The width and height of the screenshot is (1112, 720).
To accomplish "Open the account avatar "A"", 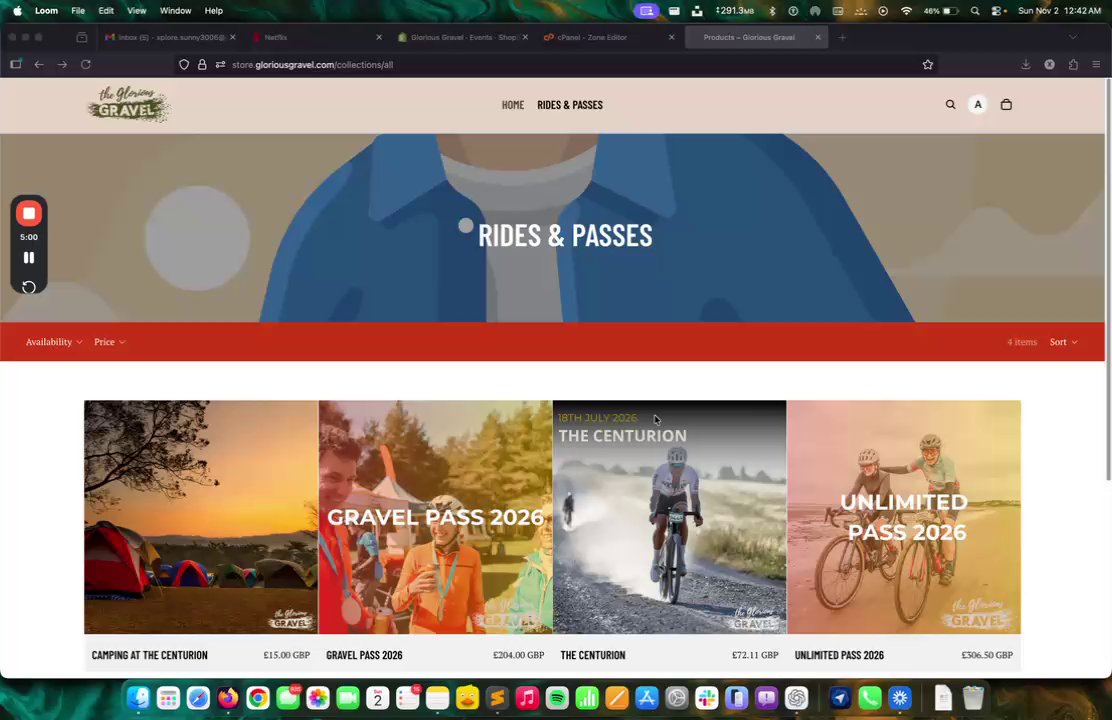I will point(978,104).
